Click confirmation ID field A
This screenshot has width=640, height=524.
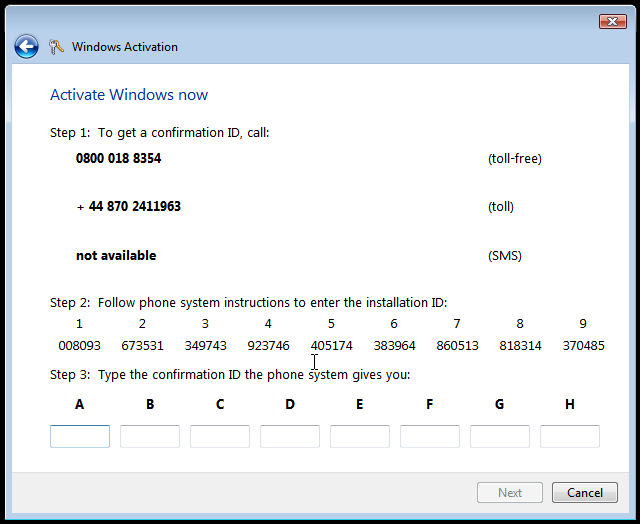tap(80, 436)
